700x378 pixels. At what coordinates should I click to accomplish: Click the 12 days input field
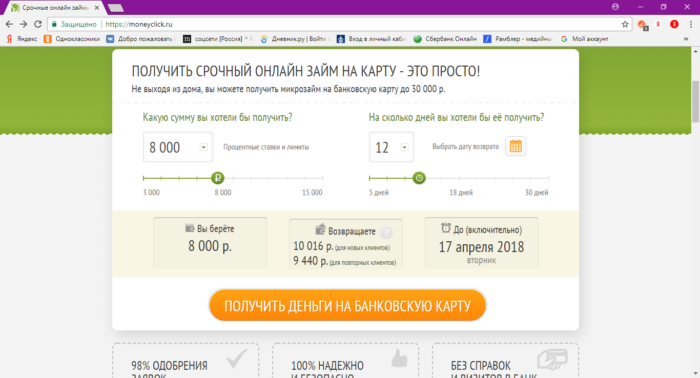click(391, 147)
